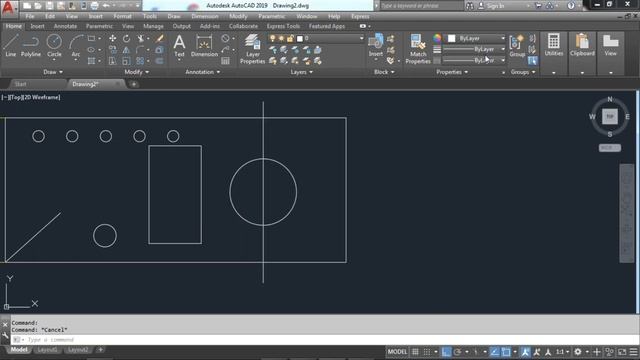
Task: Click the Copy tool in Modify panel
Action: [112, 50]
